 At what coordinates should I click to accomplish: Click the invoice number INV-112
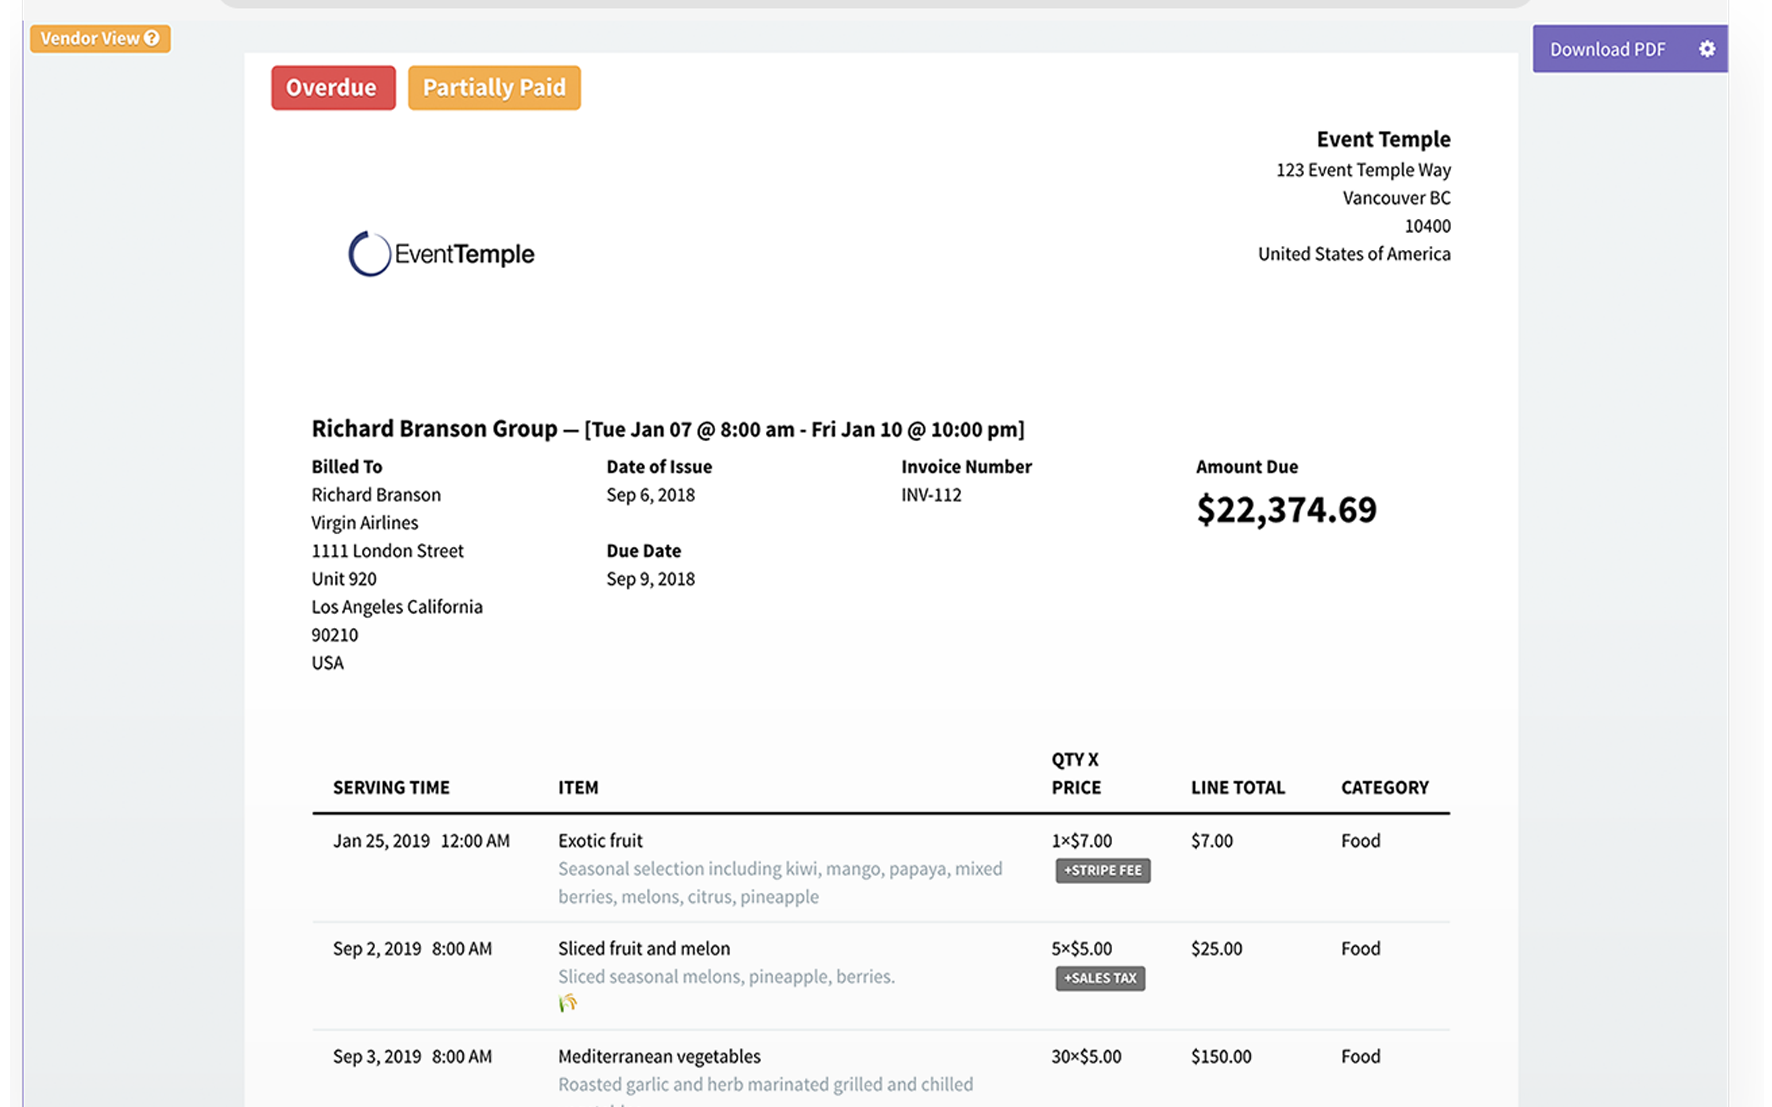pos(931,495)
